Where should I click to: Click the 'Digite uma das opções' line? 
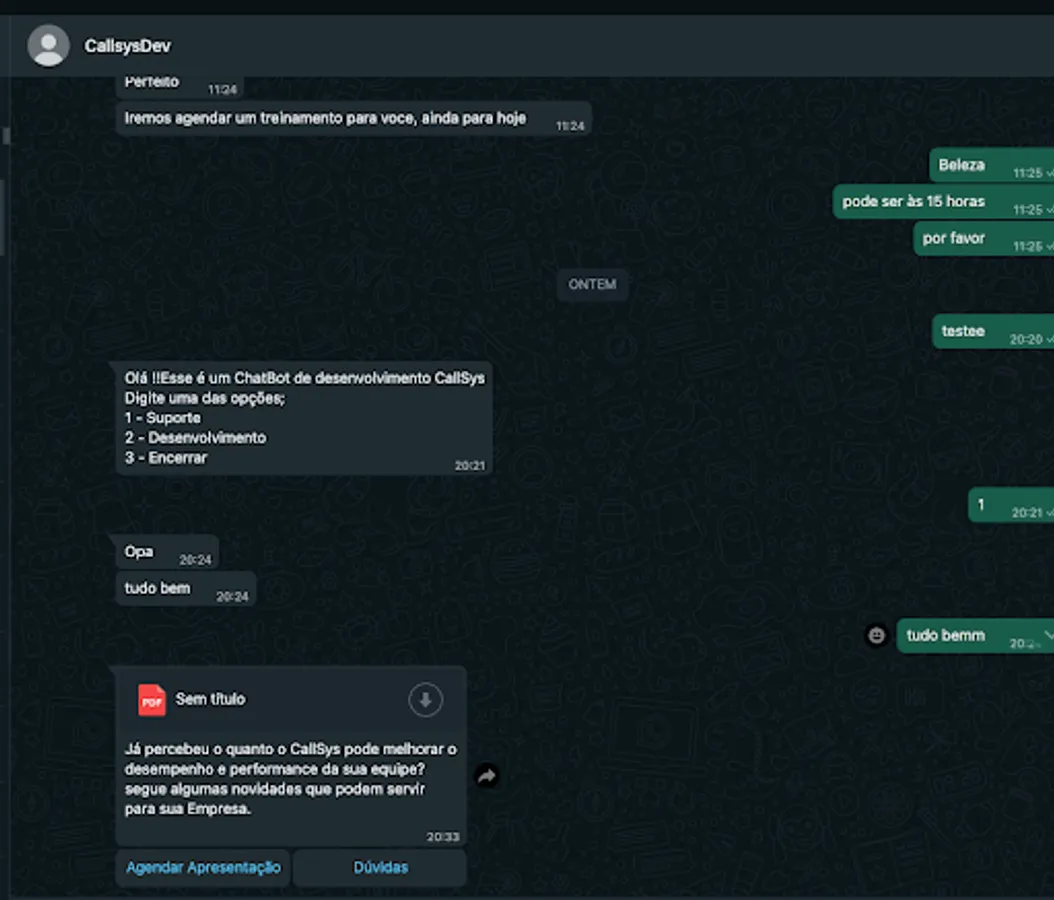pyautogui.click(x=204, y=398)
